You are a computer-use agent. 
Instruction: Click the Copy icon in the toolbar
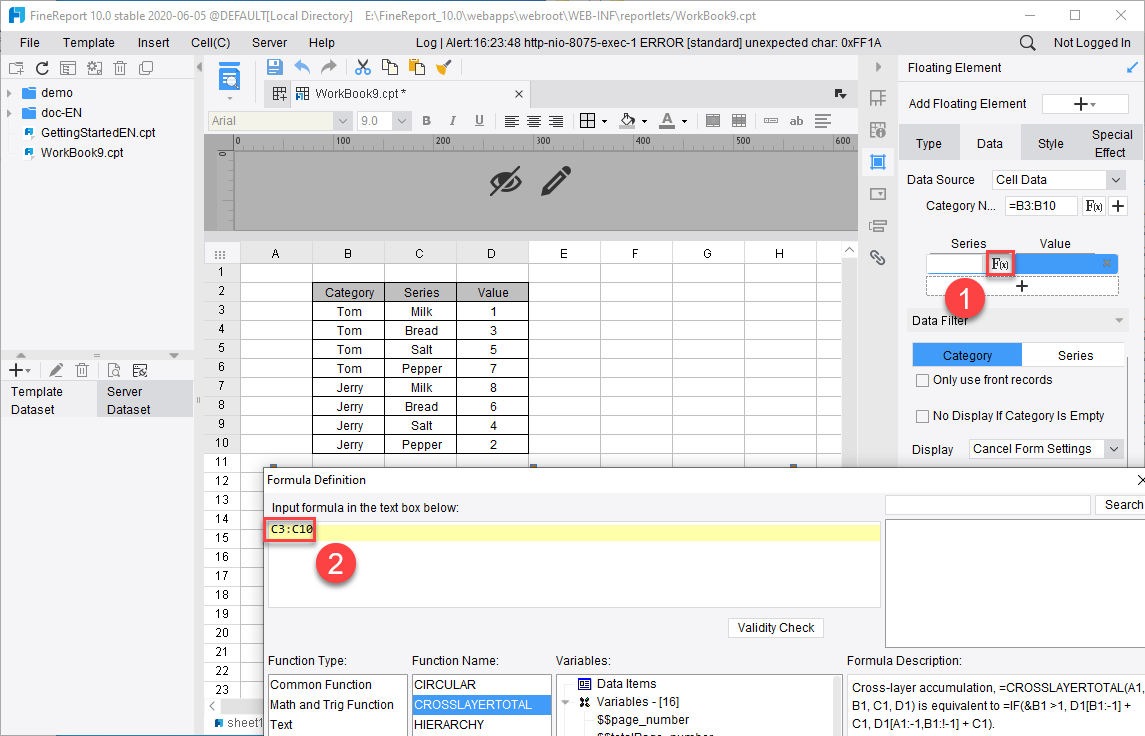point(390,67)
